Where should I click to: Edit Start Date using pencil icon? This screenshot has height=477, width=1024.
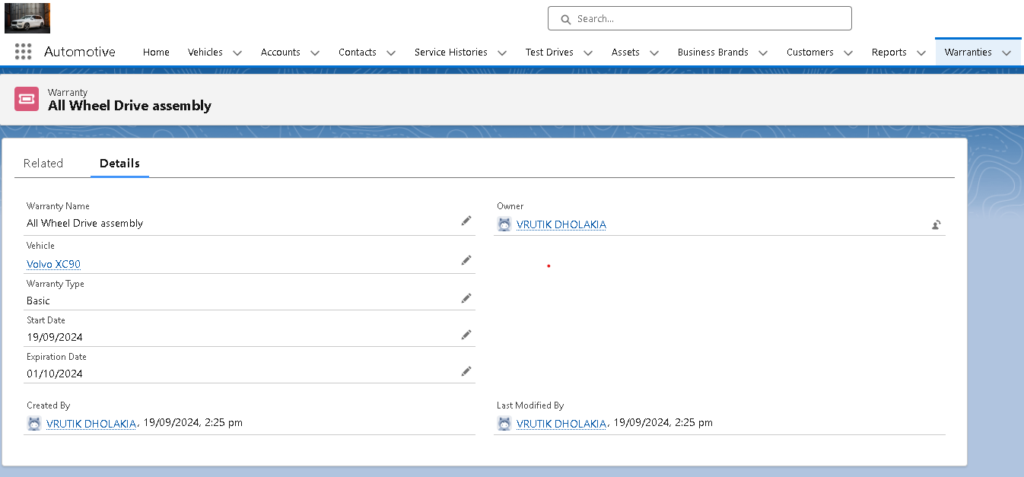(x=466, y=335)
